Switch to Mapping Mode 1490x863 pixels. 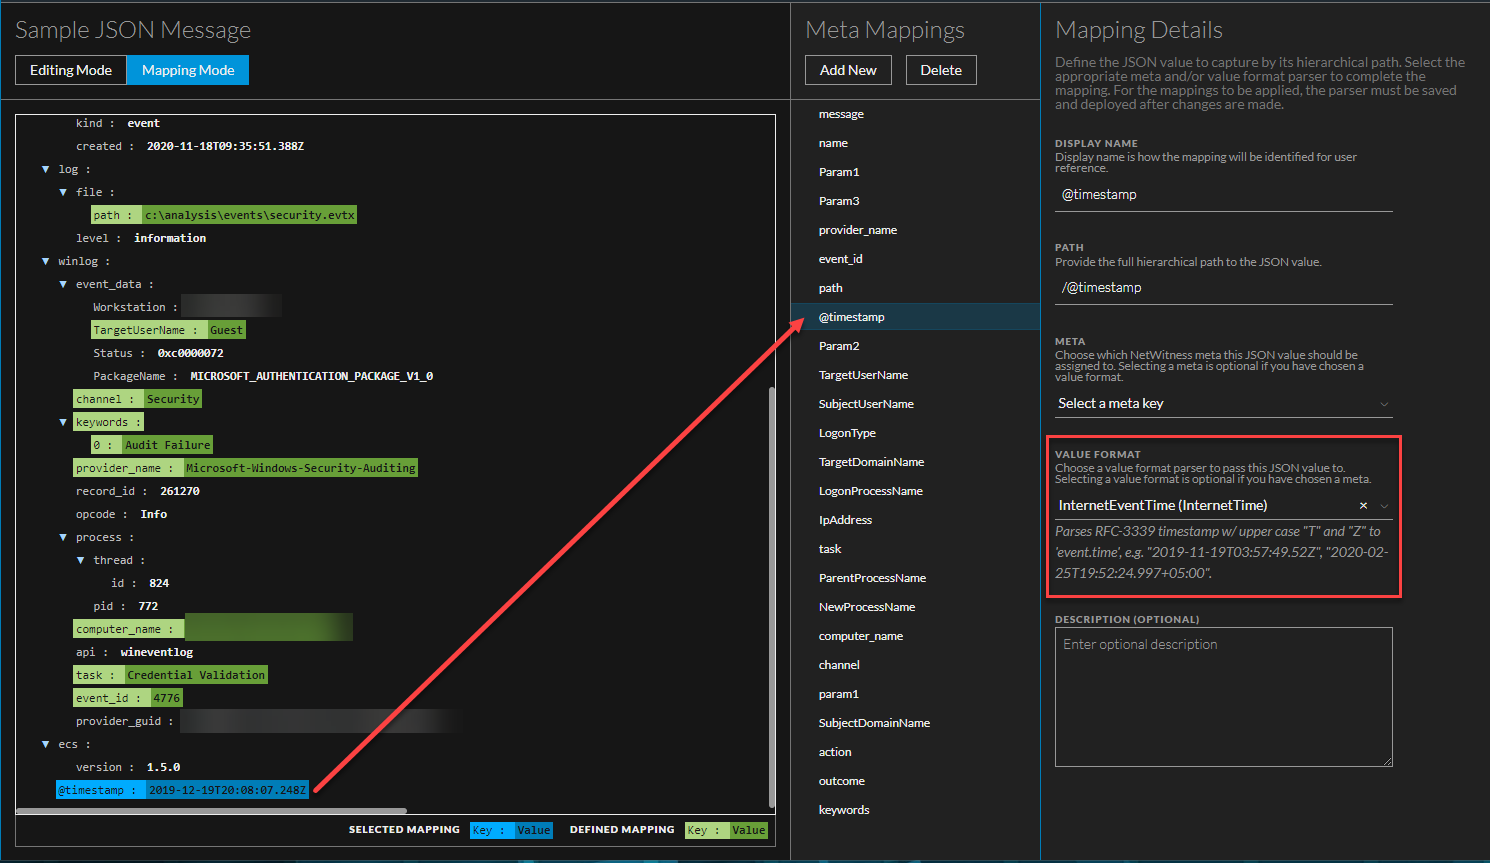[x=188, y=70]
